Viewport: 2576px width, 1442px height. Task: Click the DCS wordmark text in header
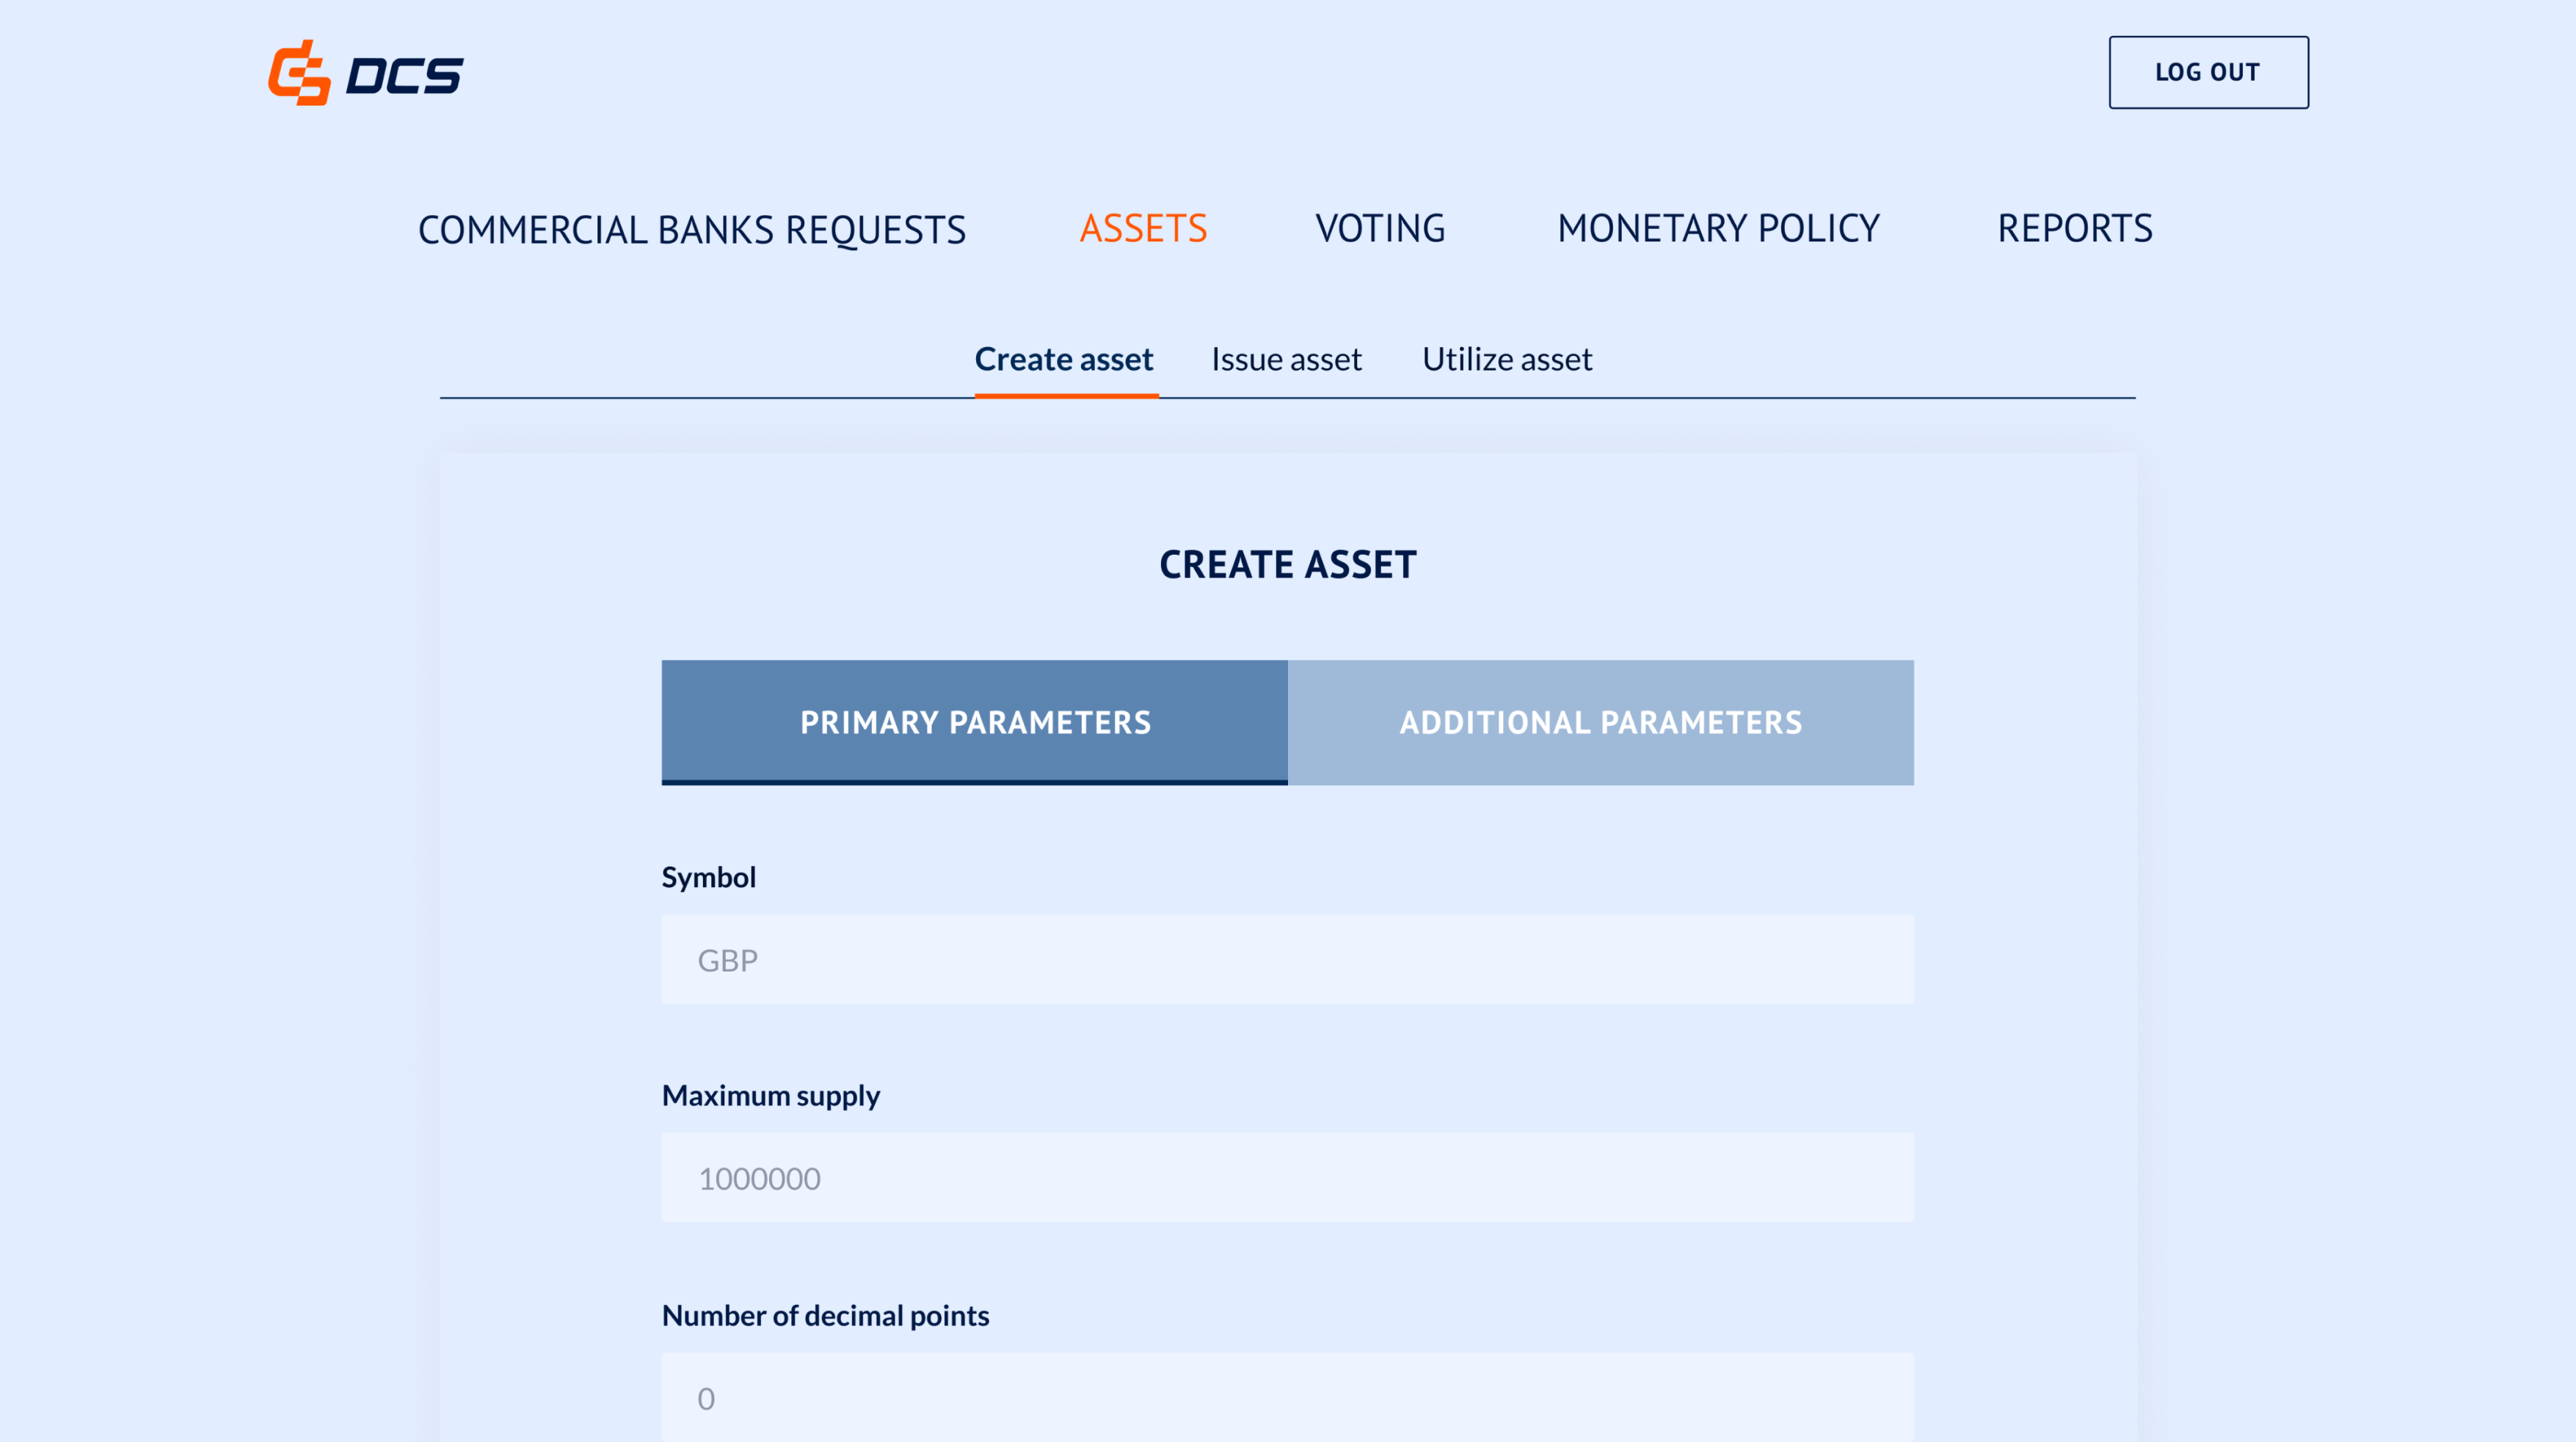404,75
